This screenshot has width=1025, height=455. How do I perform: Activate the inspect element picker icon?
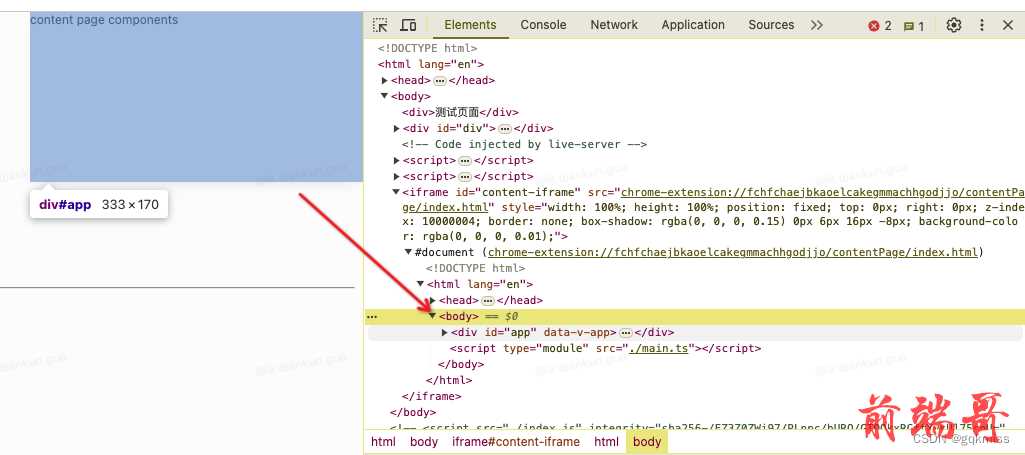(x=380, y=25)
